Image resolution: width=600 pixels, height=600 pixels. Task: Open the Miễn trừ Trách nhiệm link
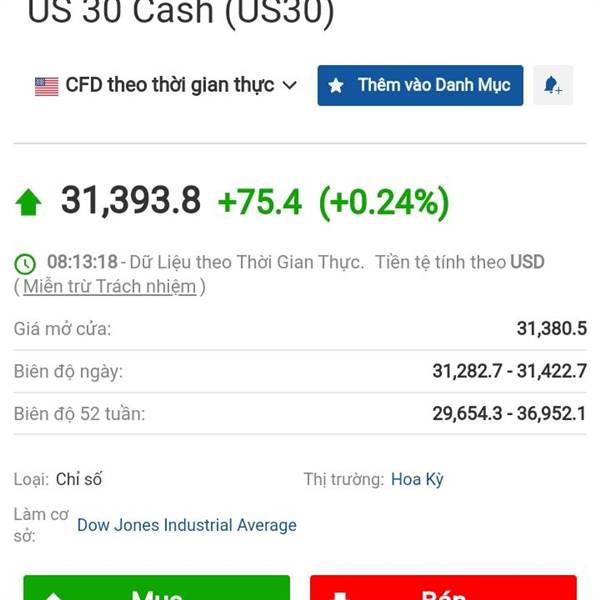pyautogui.click(x=110, y=286)
